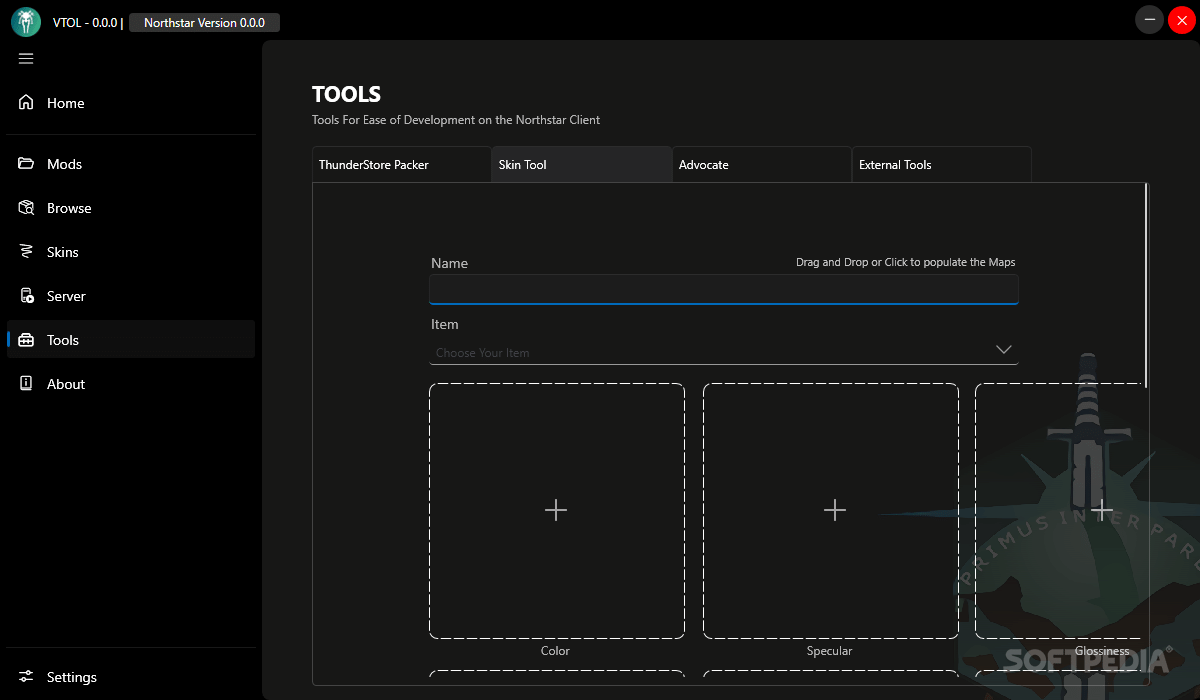The image size is (1200, 700).
Task: Click the VTOL app logo icon
Action: tap(26, 22)
